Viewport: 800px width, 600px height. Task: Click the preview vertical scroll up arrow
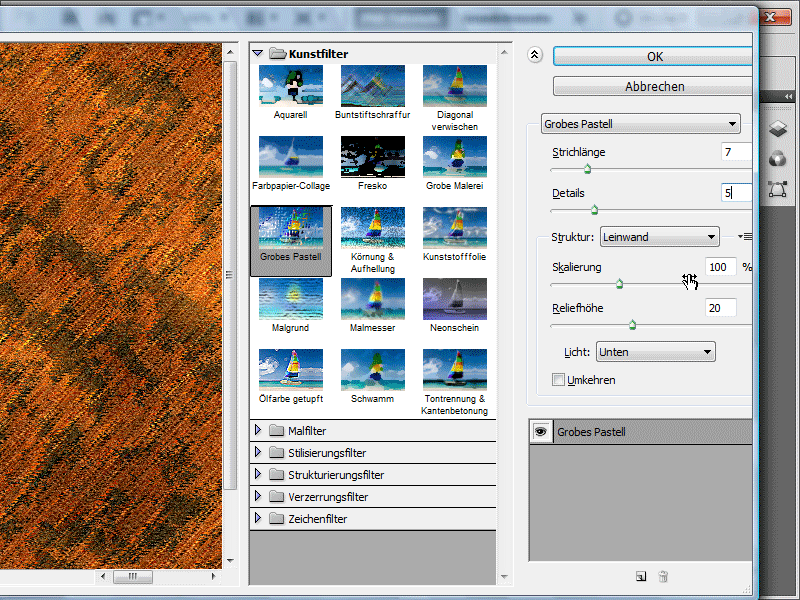[x=230, y=52]
